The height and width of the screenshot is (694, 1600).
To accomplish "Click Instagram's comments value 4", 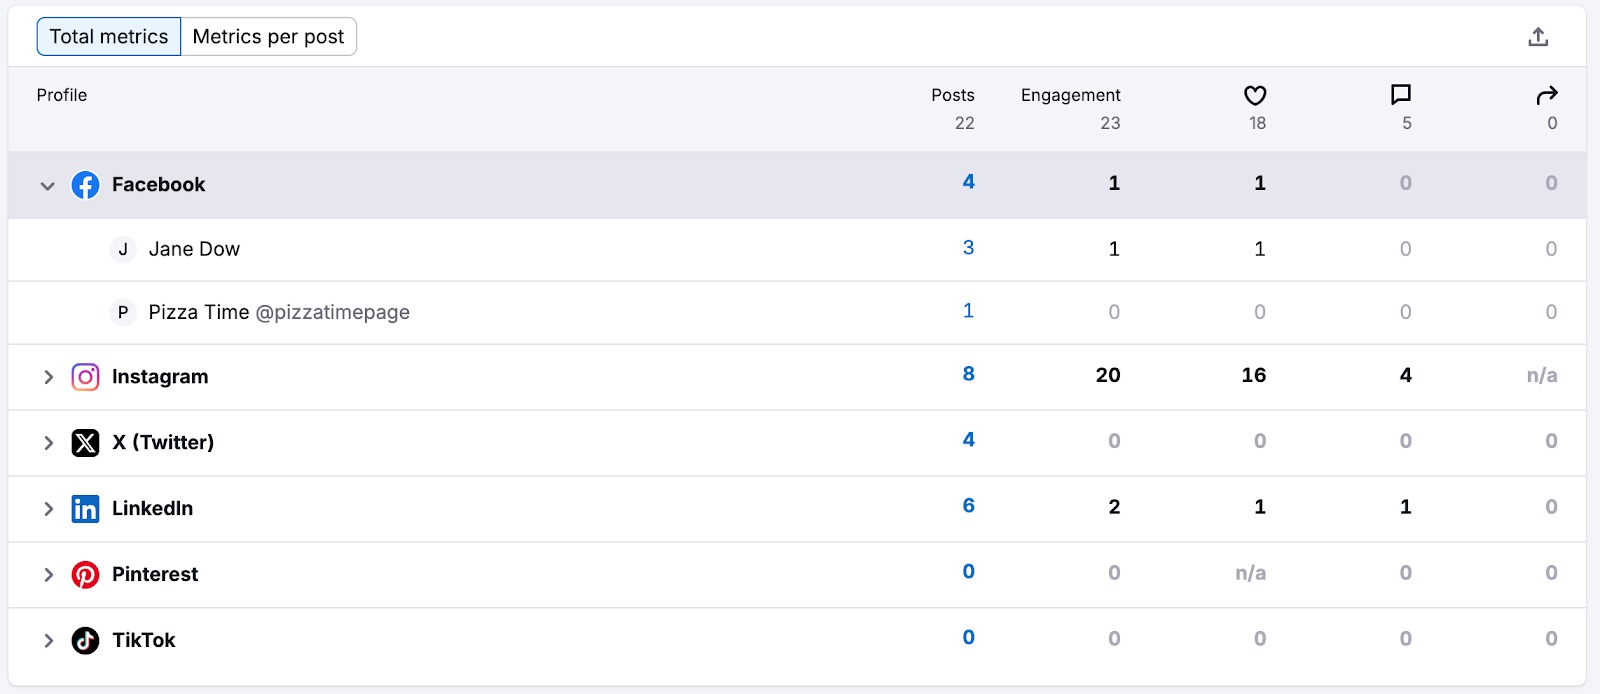I will (1406, 375).
